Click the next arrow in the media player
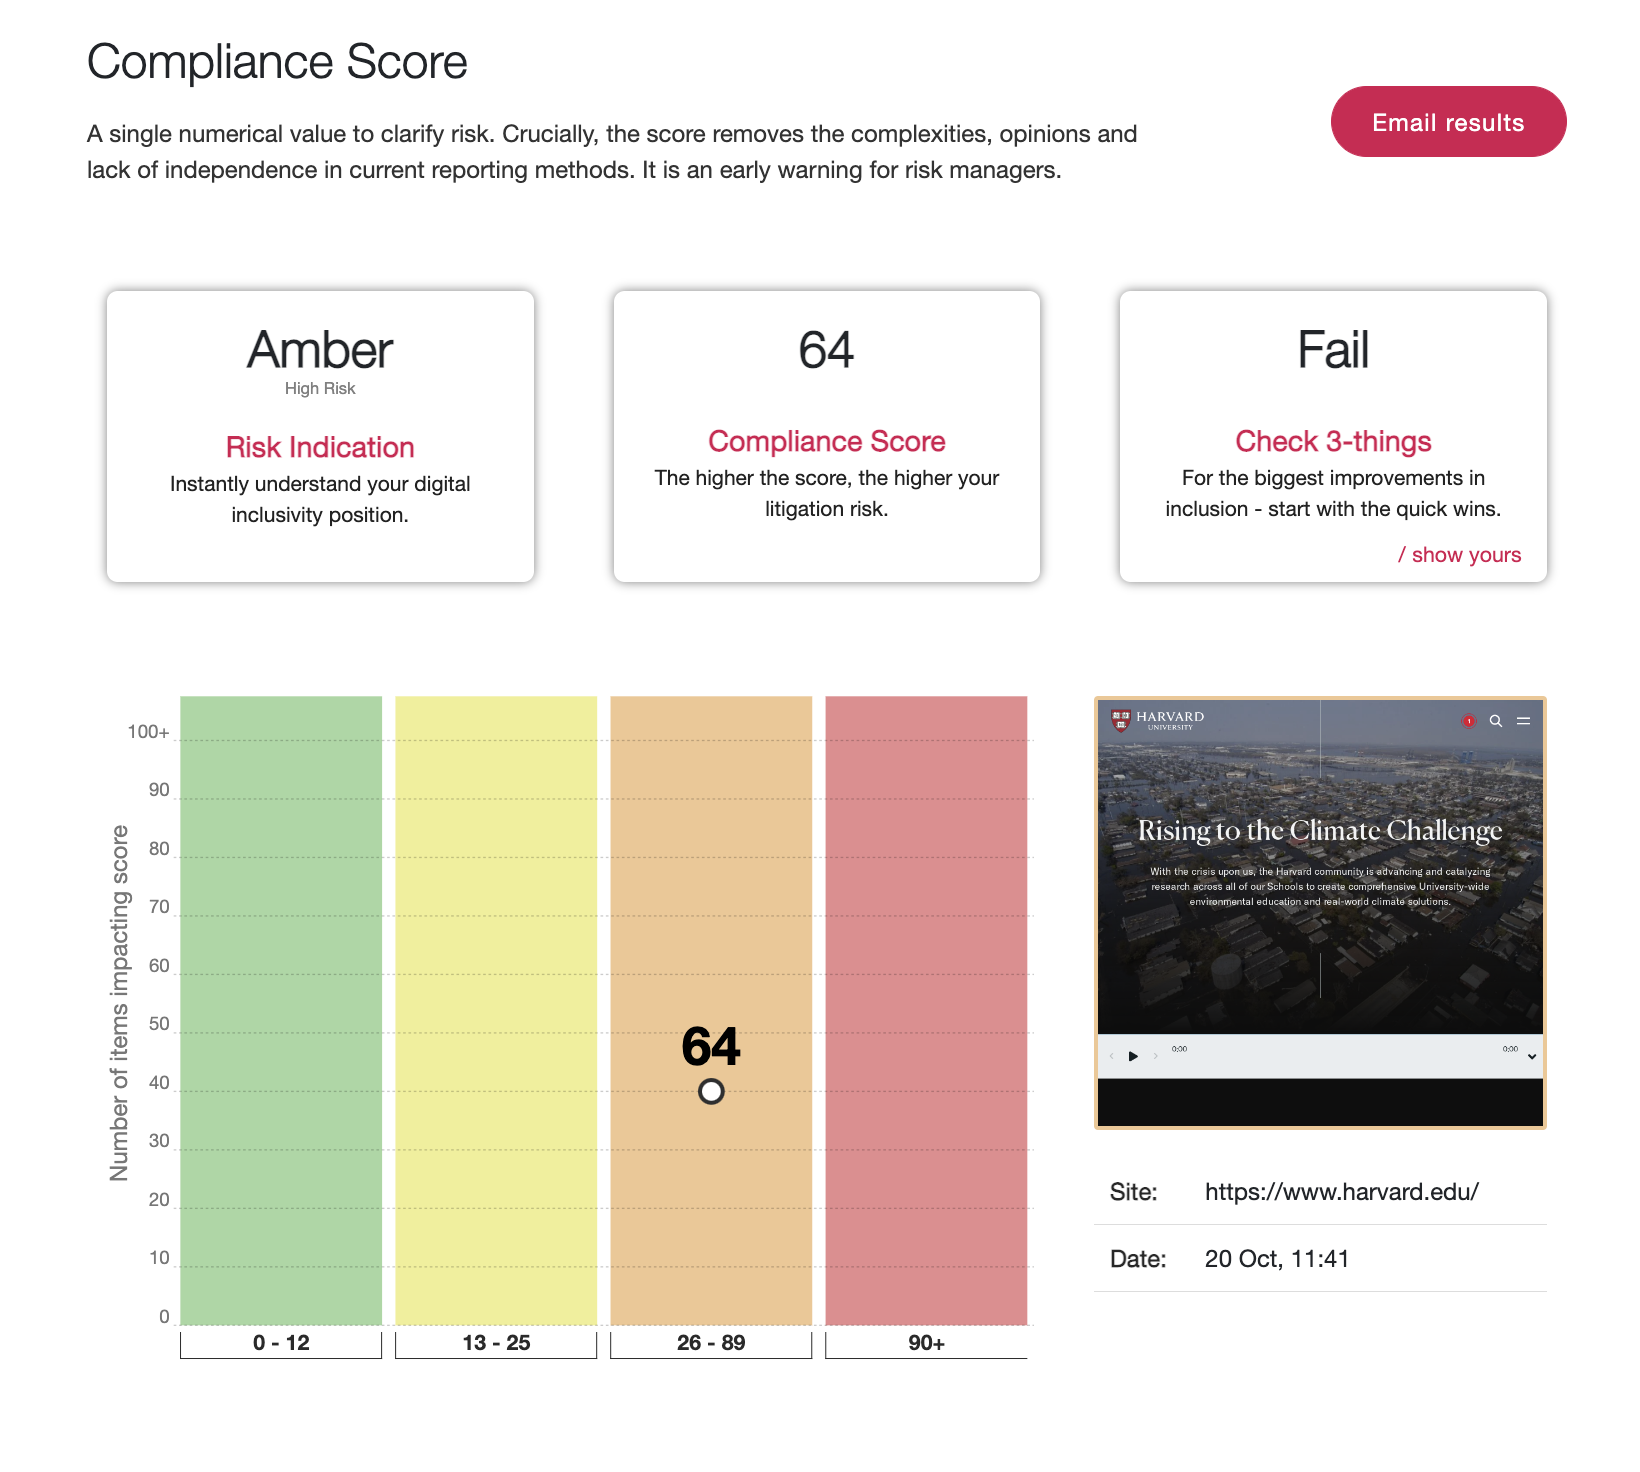The width and height of the screenshot is (1640, 1472). [x=1155, y=1056]
